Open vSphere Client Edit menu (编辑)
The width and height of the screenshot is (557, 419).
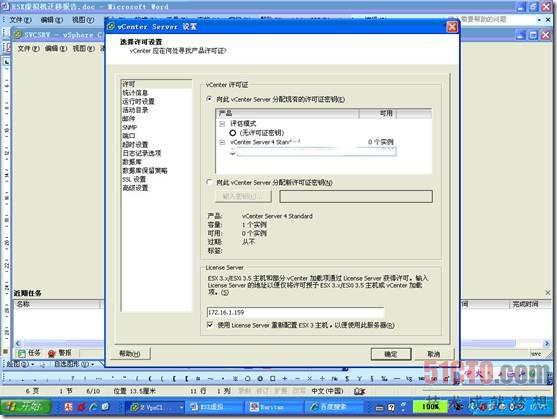point(56,48)
